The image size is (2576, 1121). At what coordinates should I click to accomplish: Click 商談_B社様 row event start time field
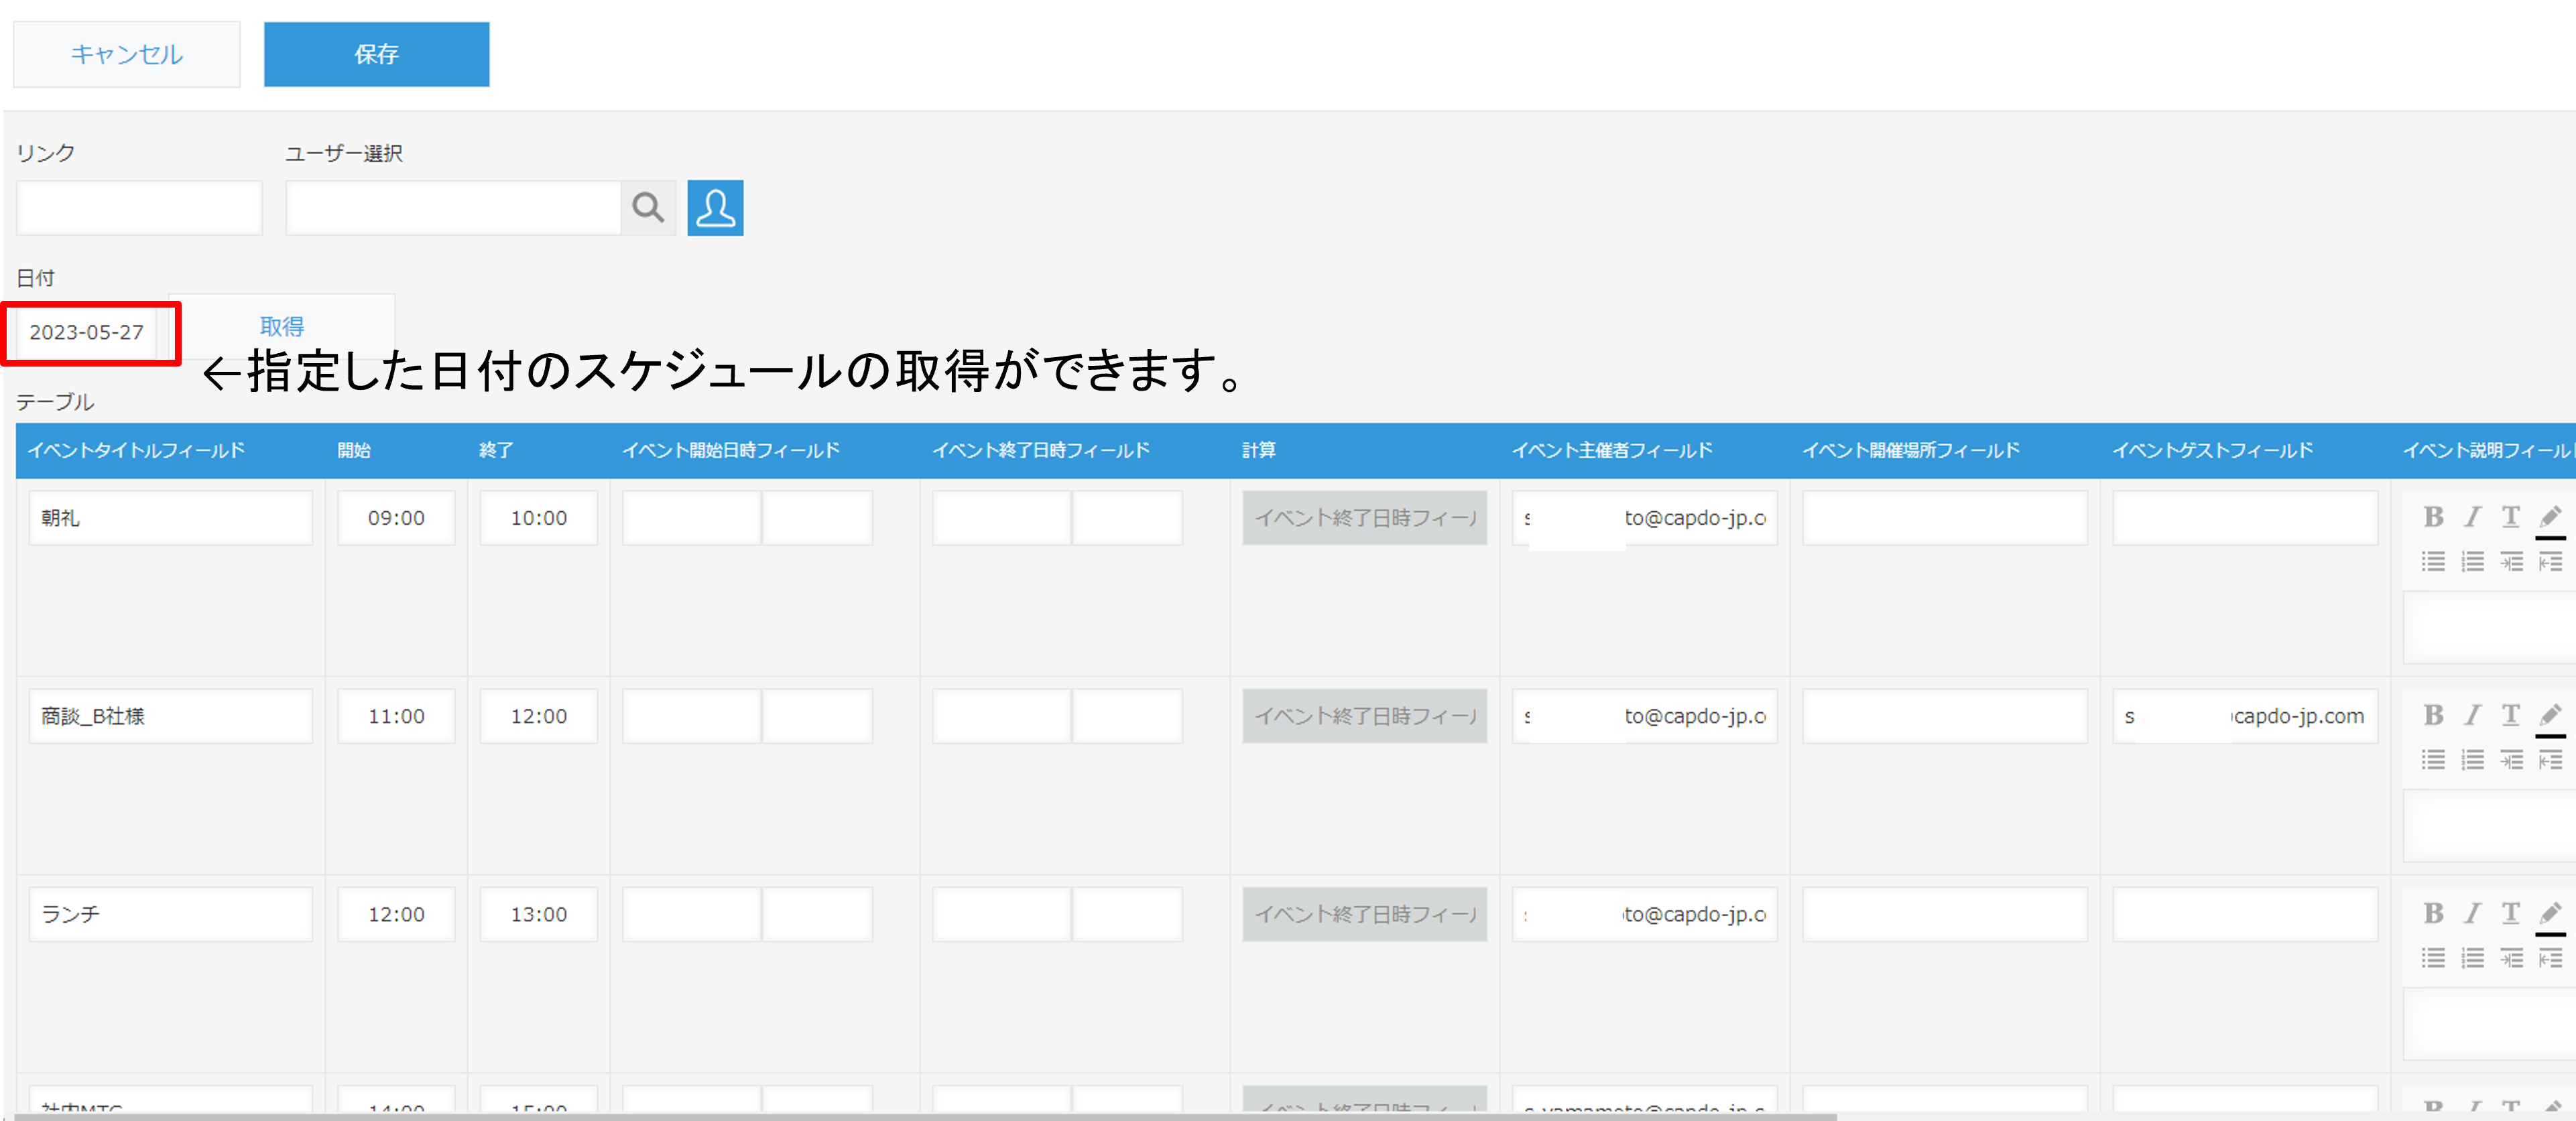coord(817,716)
